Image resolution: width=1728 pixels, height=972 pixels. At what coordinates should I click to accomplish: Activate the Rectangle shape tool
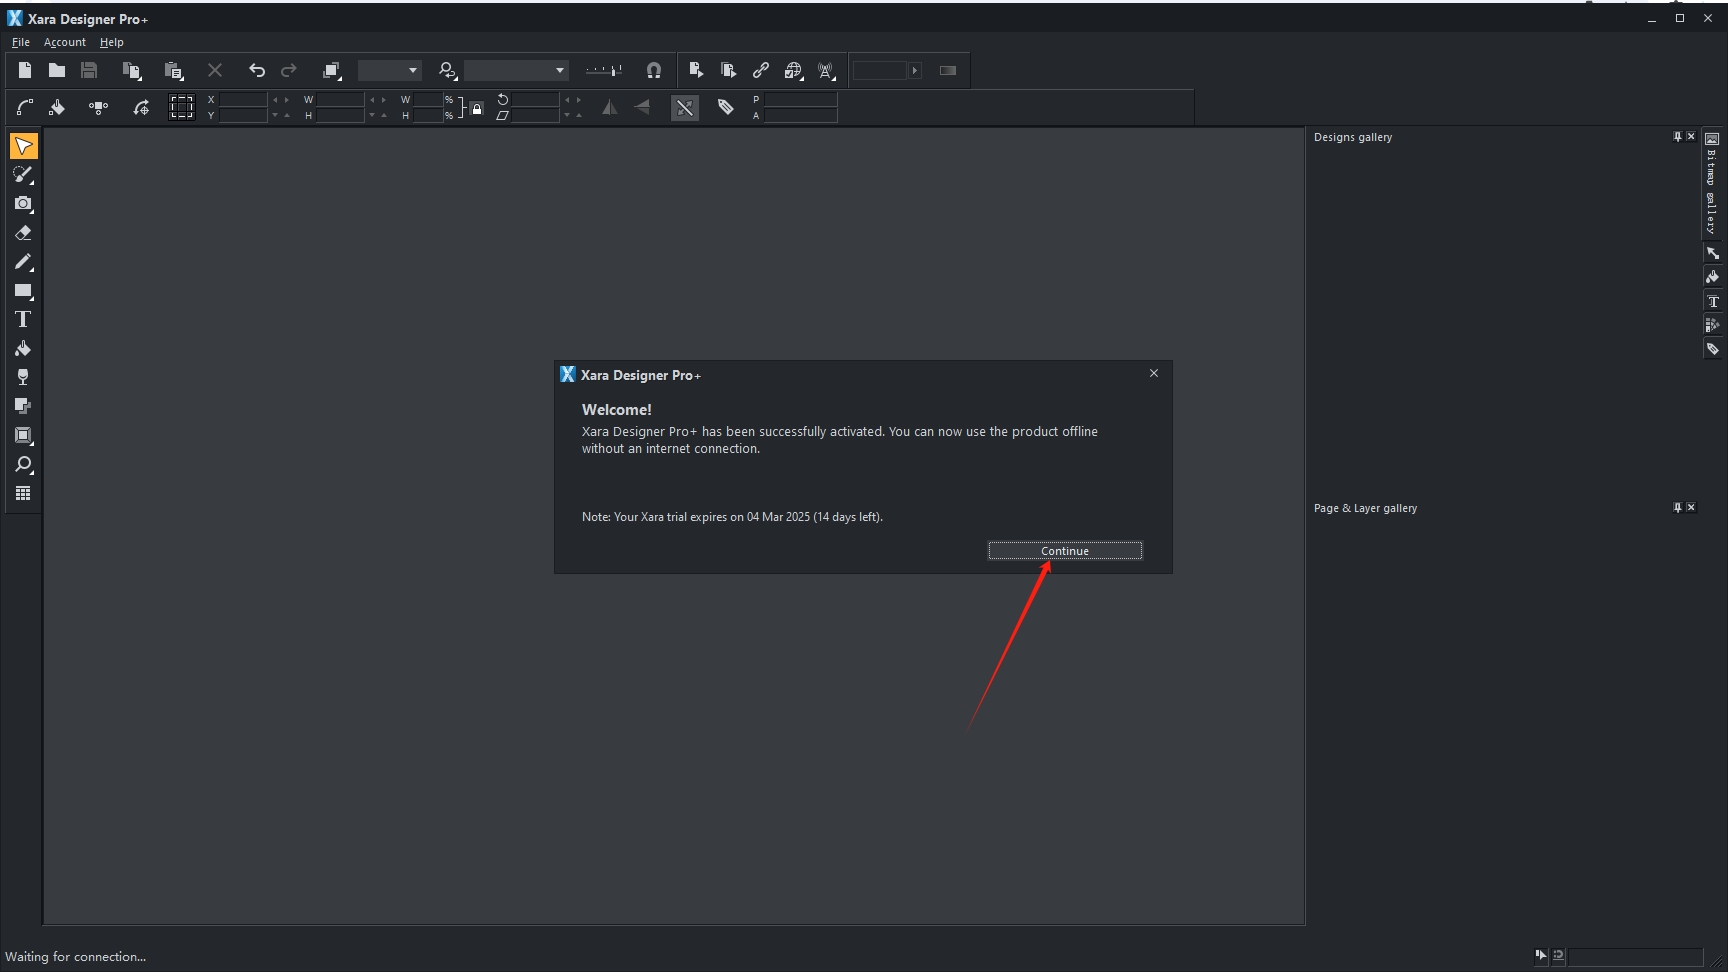click(23, 291)
